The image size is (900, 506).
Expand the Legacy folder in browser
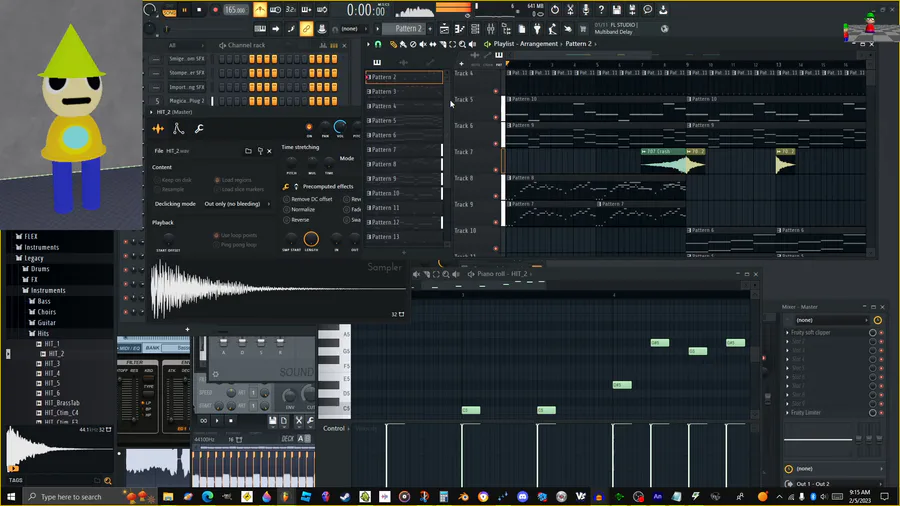pos(33,258)
